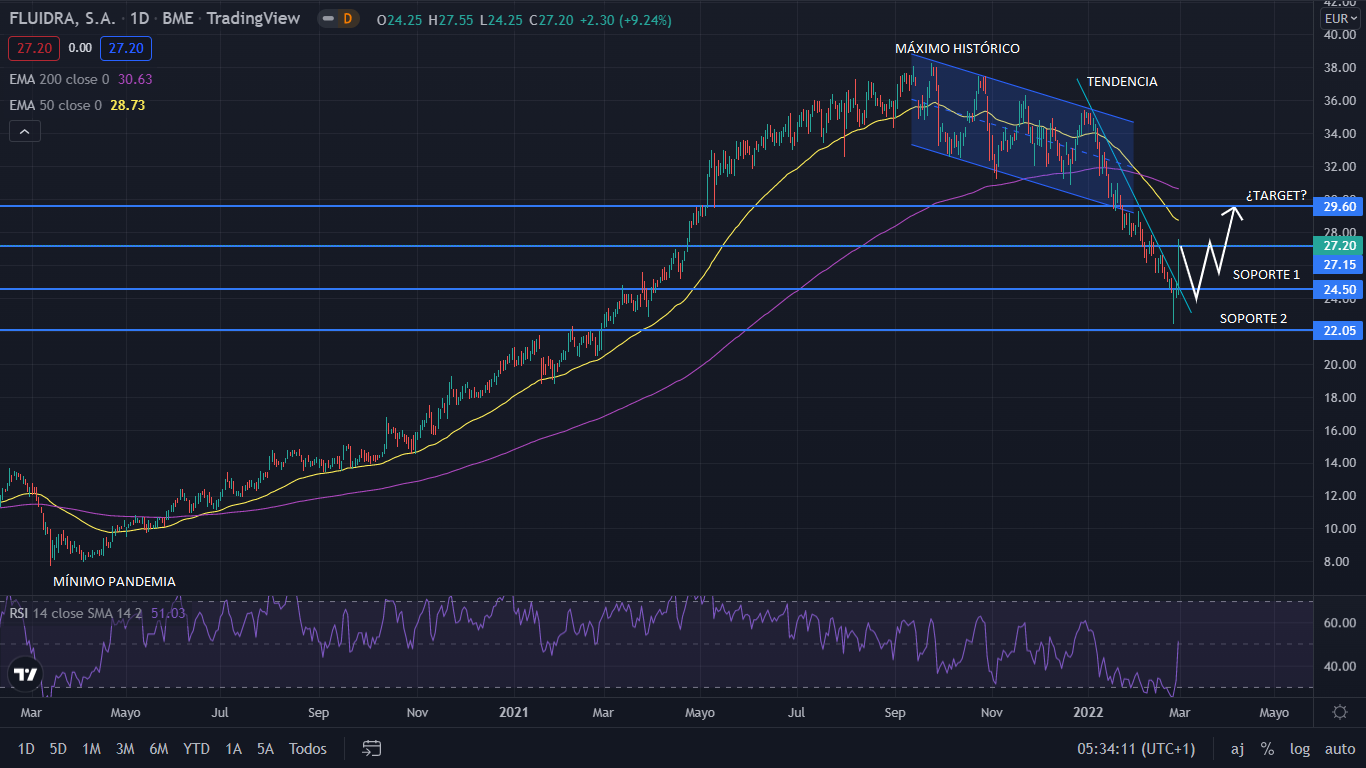The image size is (1366, 768).
Task: Select the YTD time range
Action: coord(197,748)
